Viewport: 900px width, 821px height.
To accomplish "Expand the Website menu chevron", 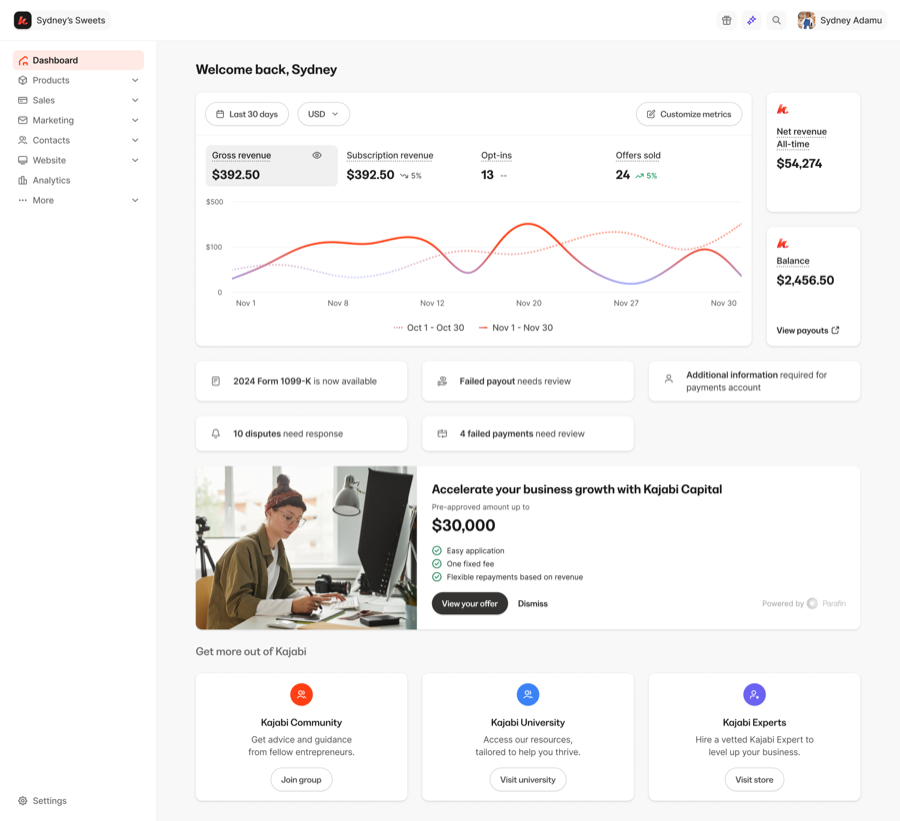I will 135,160.
